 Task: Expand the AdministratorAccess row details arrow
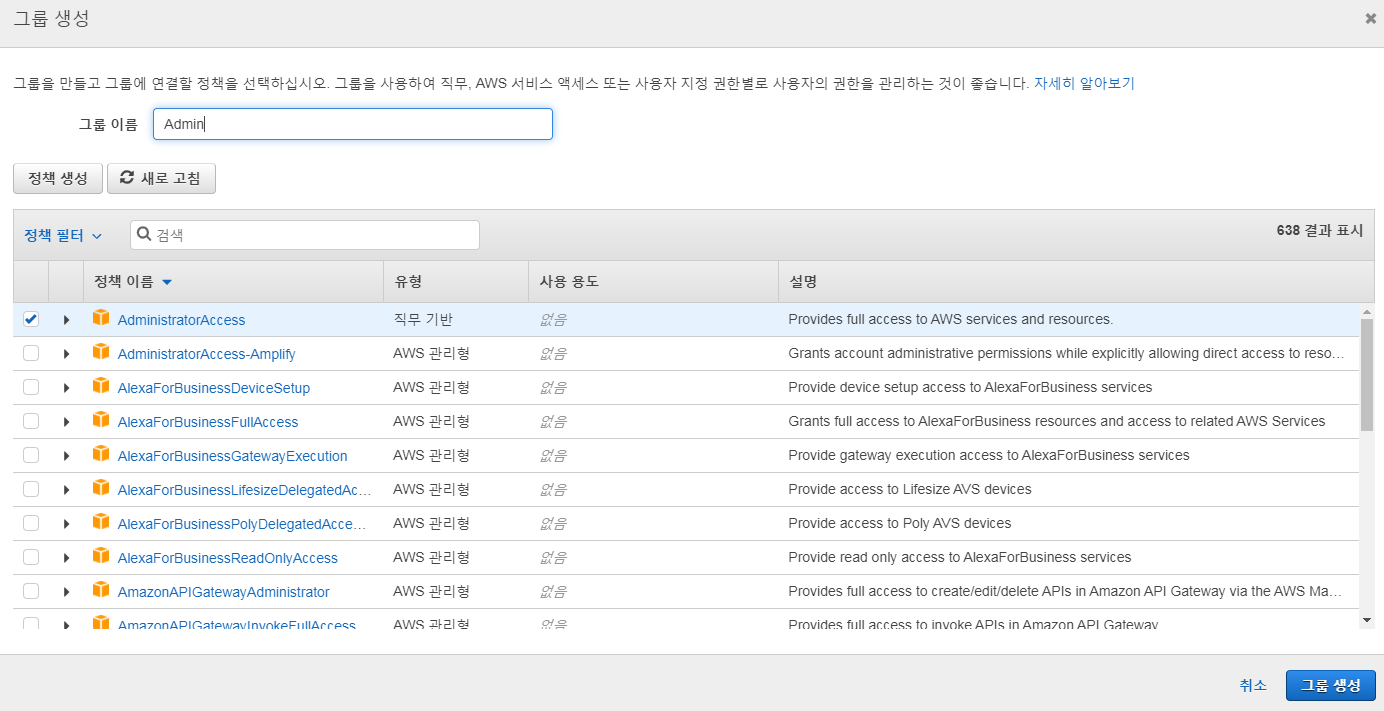click(66, 320)
